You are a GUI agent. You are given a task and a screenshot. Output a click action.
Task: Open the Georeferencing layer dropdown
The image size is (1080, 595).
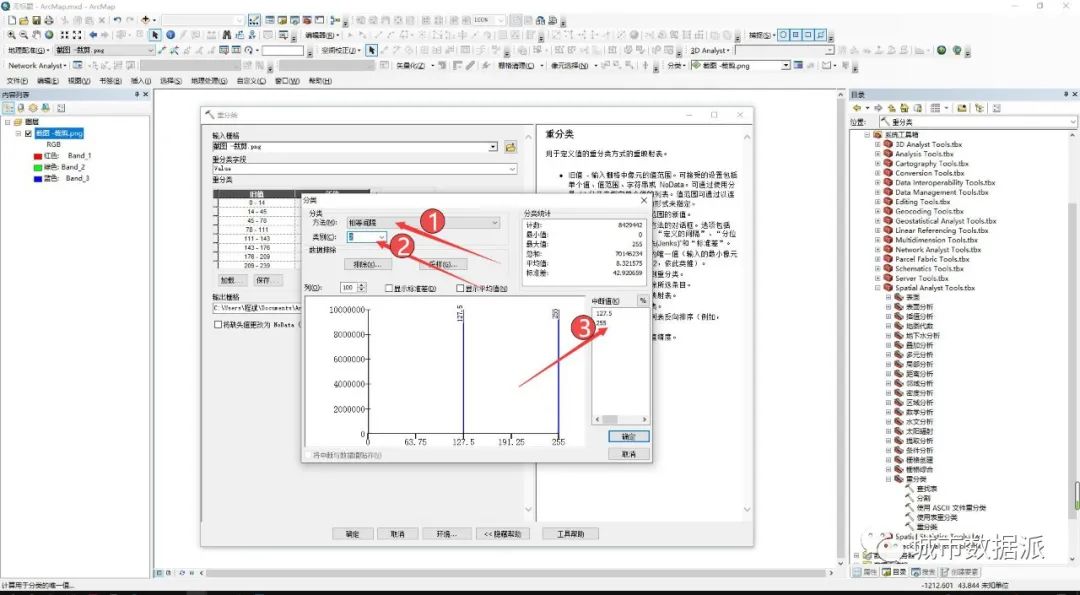tap(149, 50)
